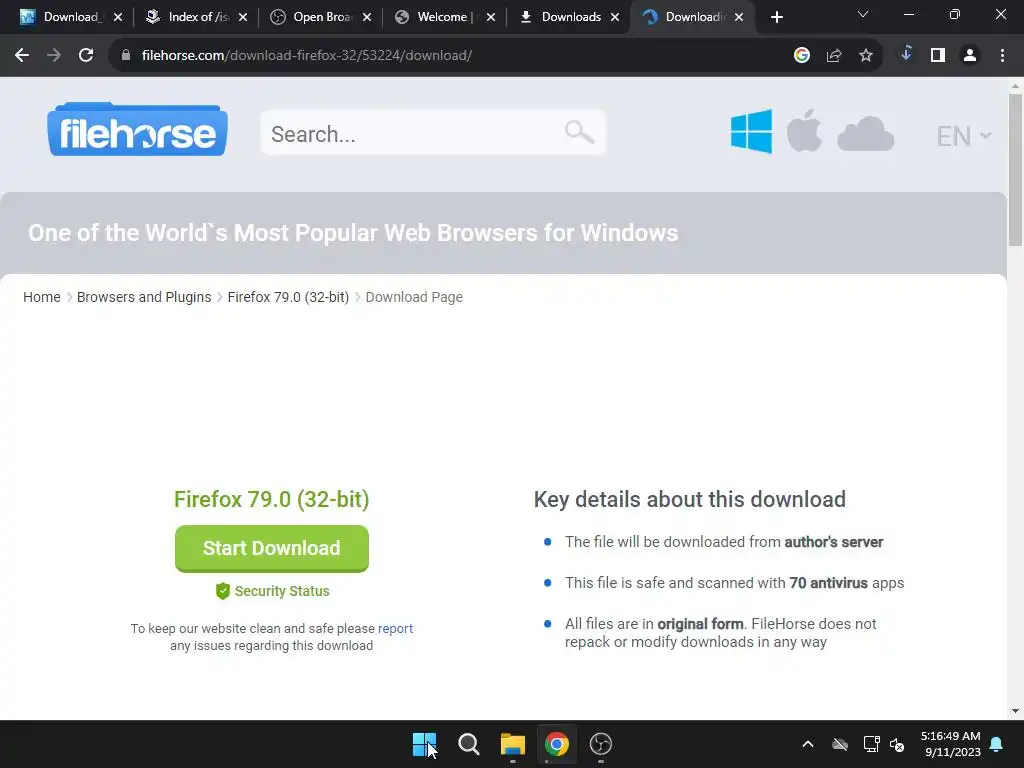This screenshot has width=1024, height=768.
Task: Open the notification bell
Action: 997,744
